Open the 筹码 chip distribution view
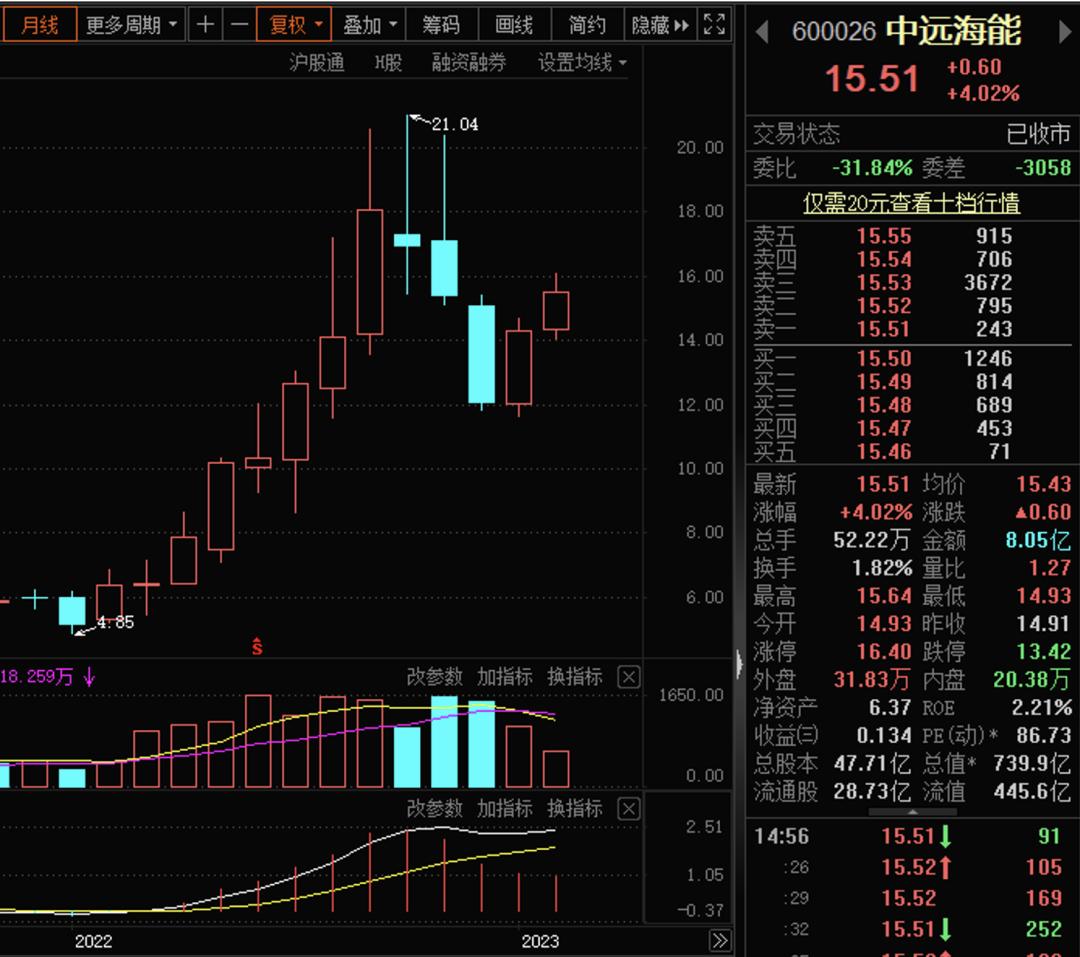This screenshot has height=957, width=1080. coord(443,24)
